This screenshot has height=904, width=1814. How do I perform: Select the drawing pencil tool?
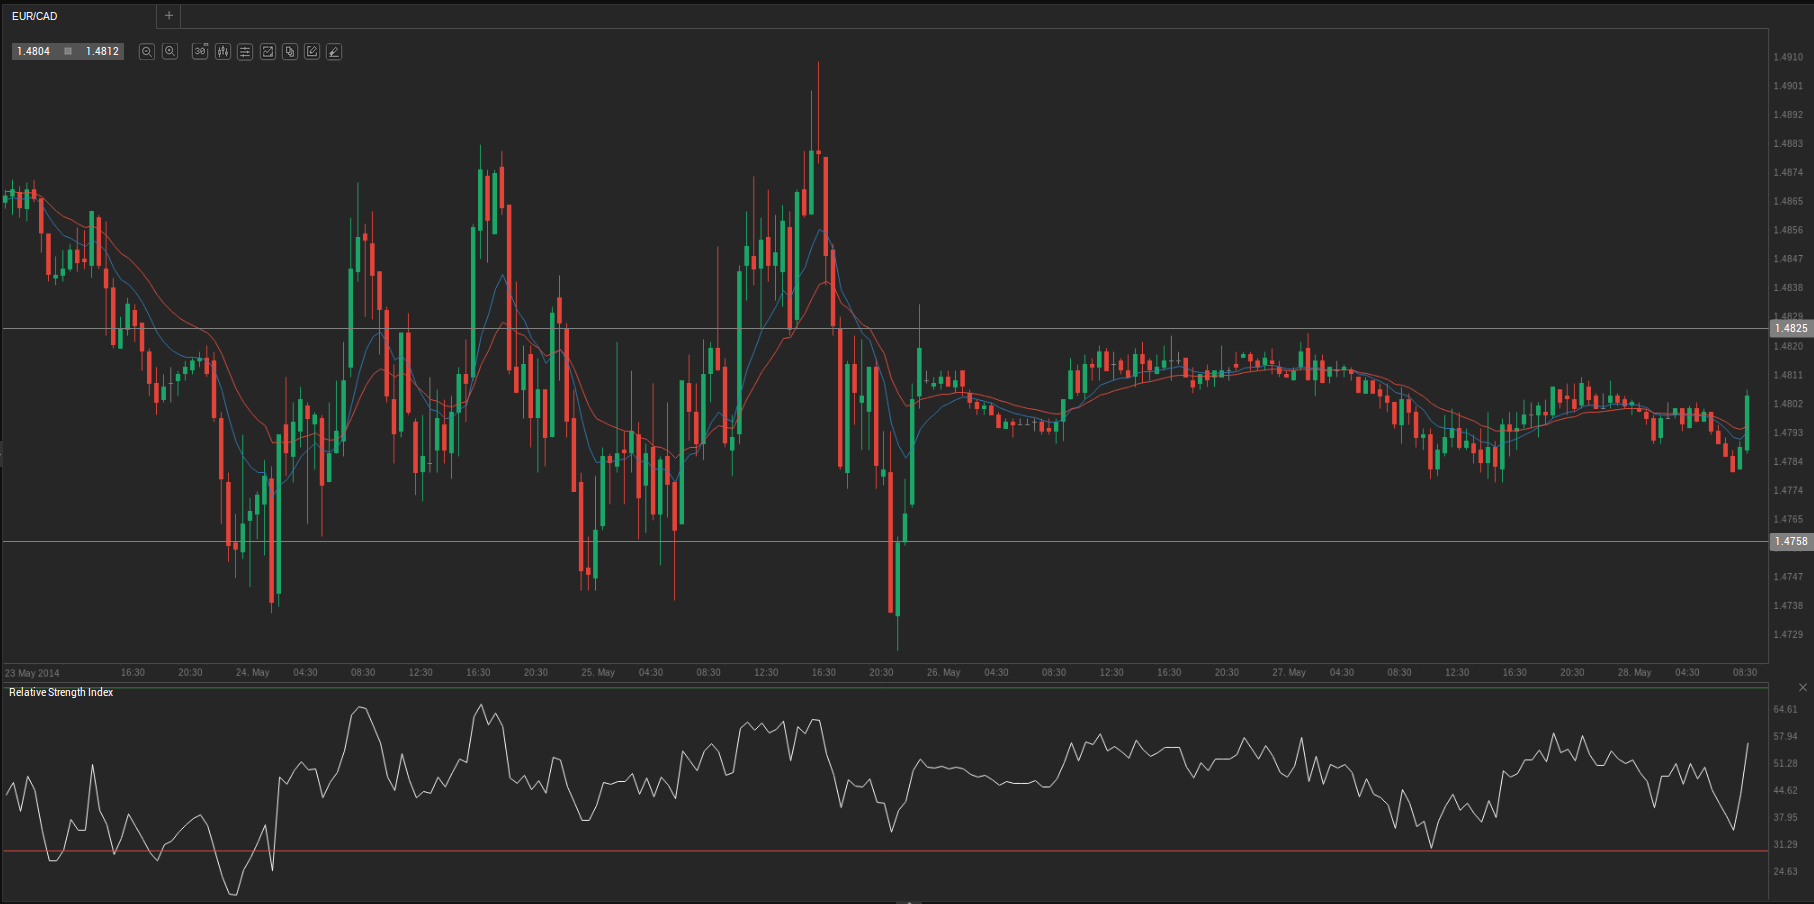point(334,51)
